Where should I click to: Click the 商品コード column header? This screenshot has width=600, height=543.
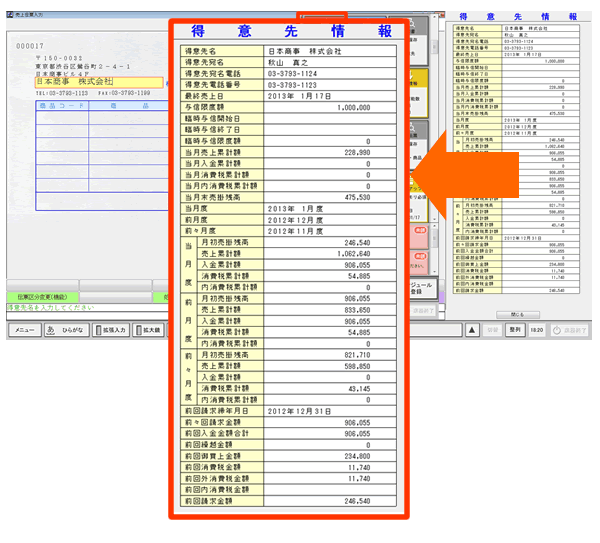[x=61, y=104]
